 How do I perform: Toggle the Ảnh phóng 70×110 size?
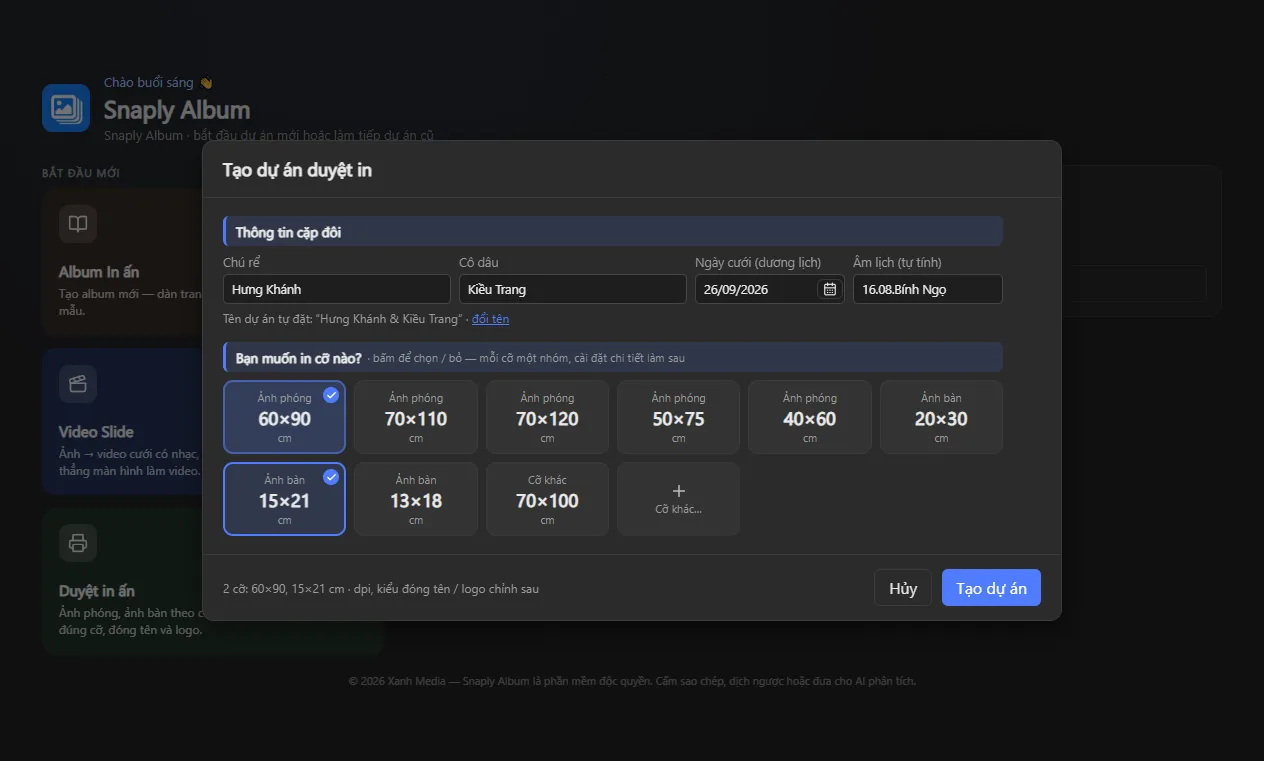[x=416, y=417]
